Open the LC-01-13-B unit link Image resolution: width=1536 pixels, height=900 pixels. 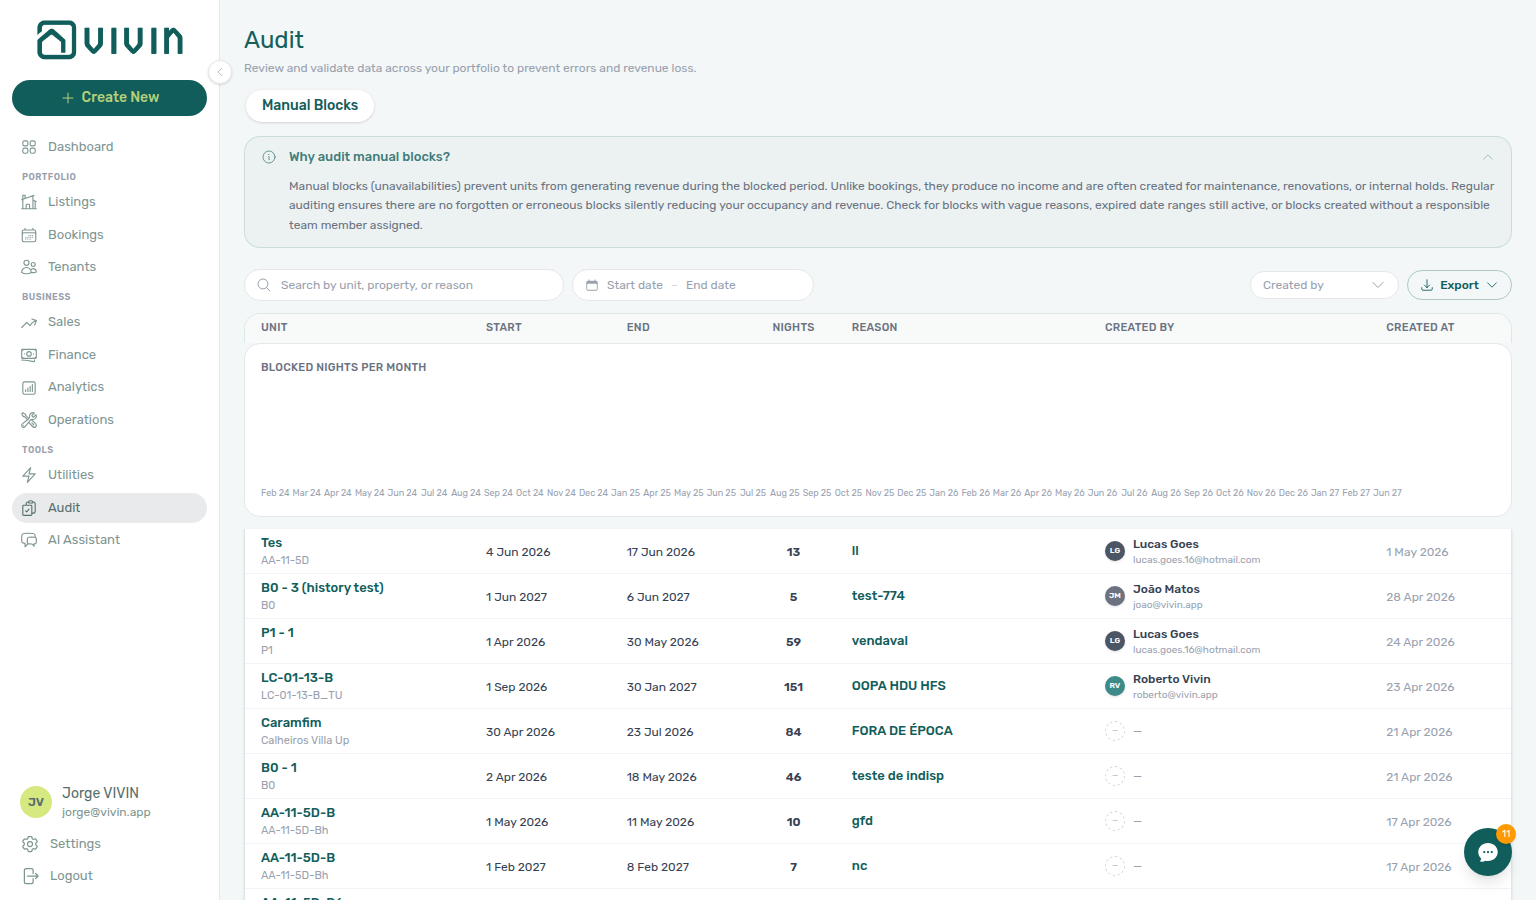[x=297, y=678]
